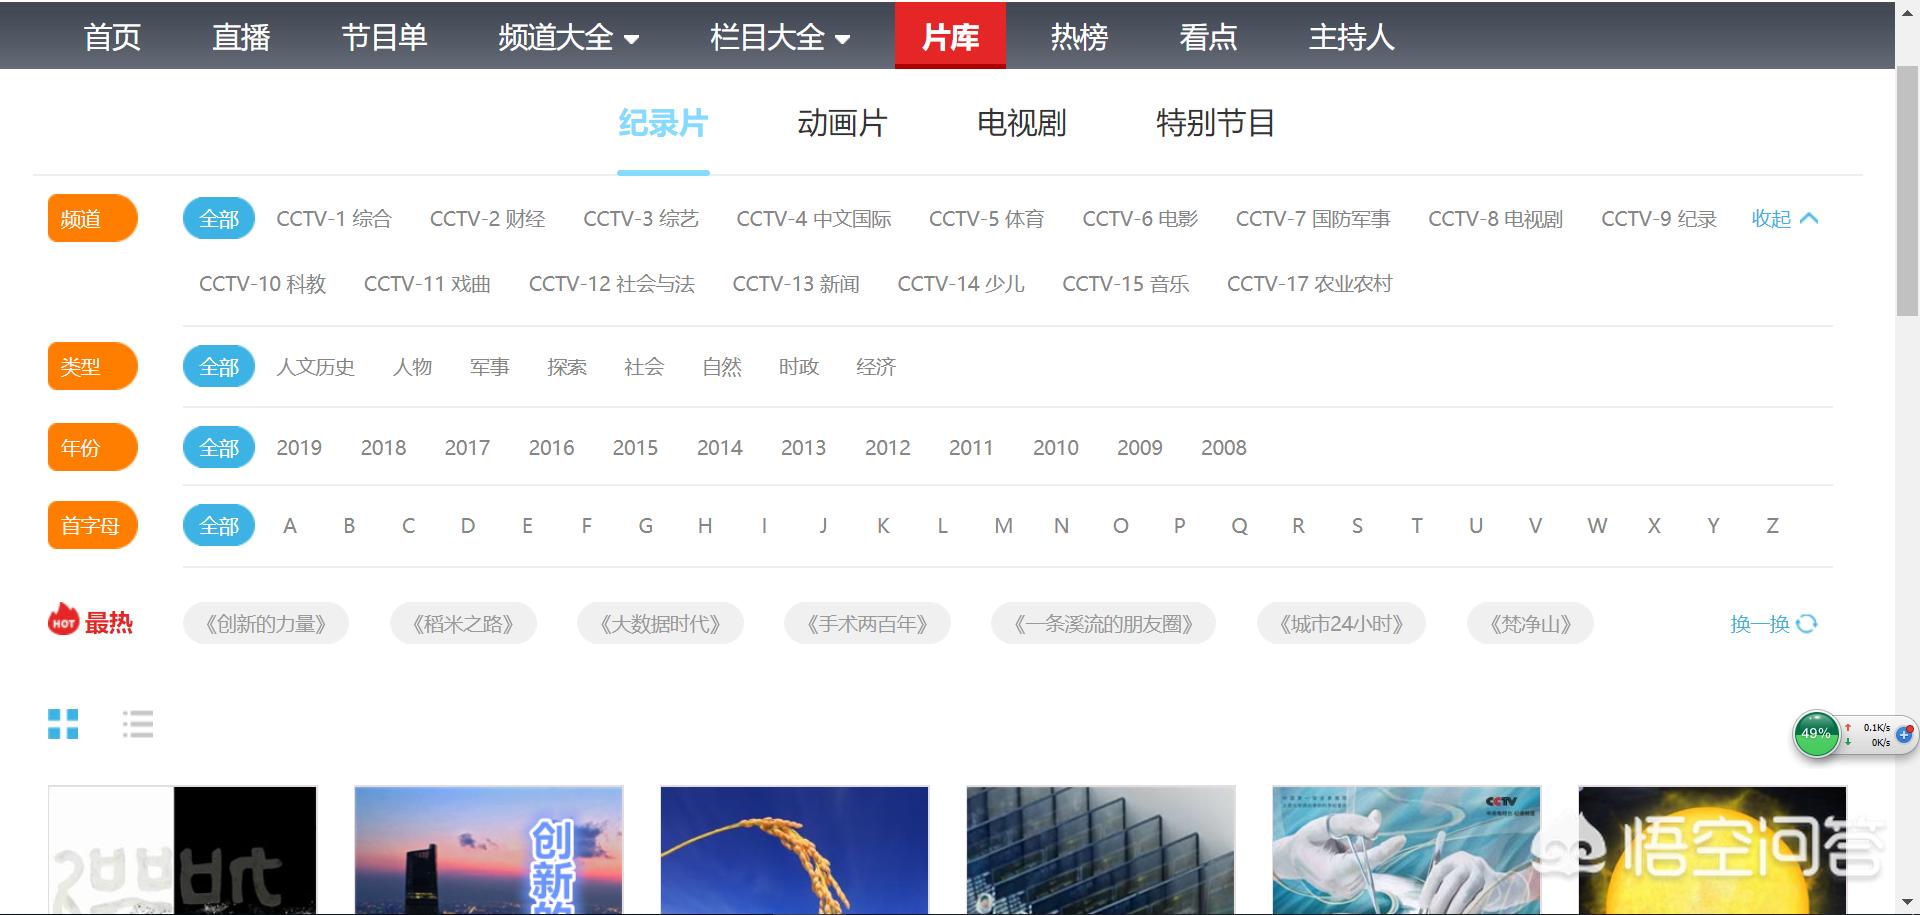Open 热榜 navigation item

(1079, 37)
